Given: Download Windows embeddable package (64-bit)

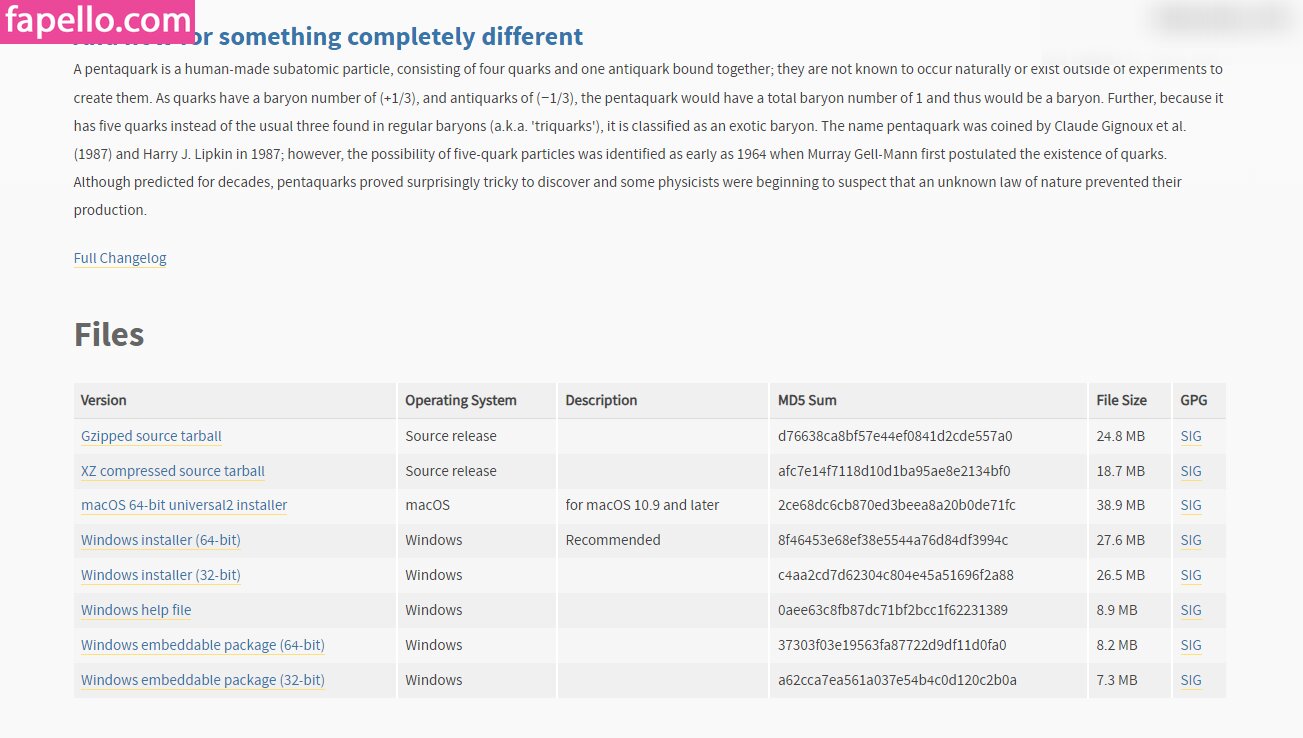Looking at the screenshot, I should [x=203, y=645].
